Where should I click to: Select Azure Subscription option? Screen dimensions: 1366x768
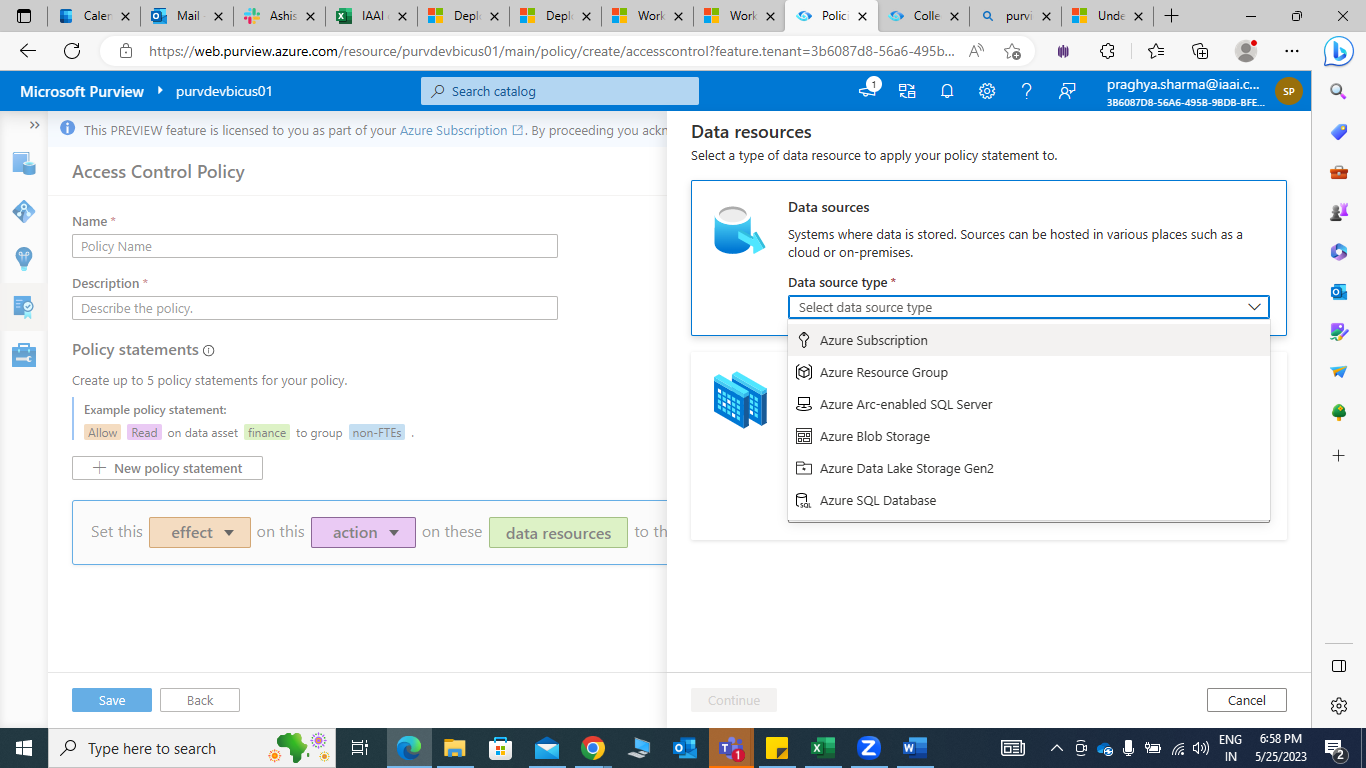tap(1029, 340)
